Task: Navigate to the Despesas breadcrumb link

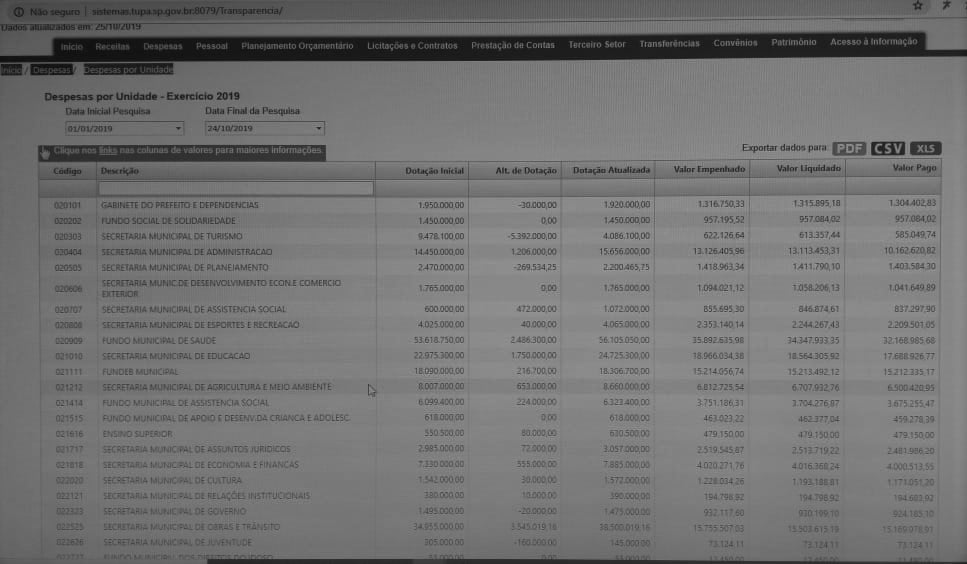Action: point(51,70)
